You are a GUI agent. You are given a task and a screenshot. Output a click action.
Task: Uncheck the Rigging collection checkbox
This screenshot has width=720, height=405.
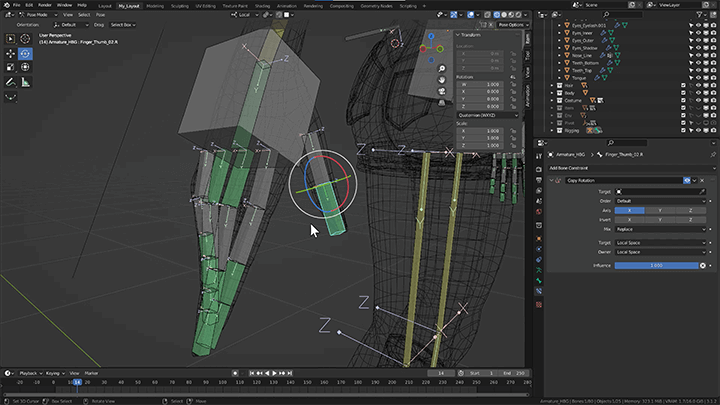pyautogui.click(x=683, y=130)
